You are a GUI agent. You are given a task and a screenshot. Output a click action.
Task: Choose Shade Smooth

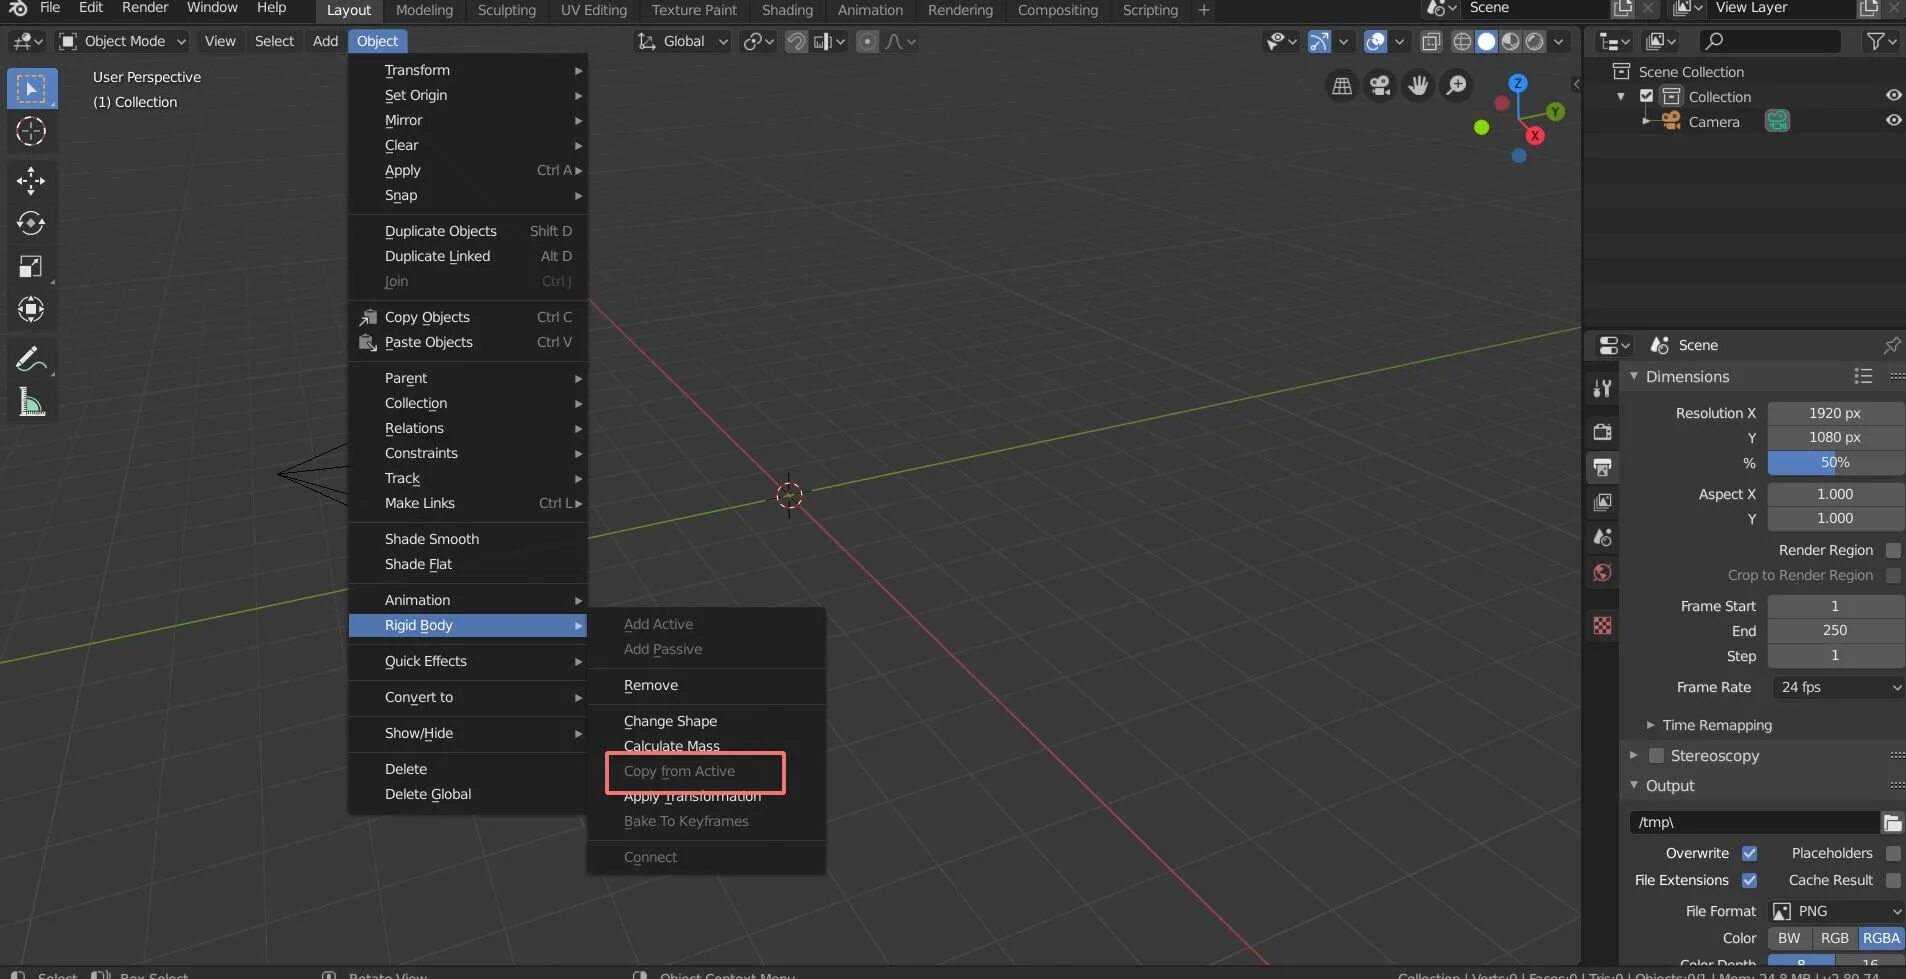point(467,539)
